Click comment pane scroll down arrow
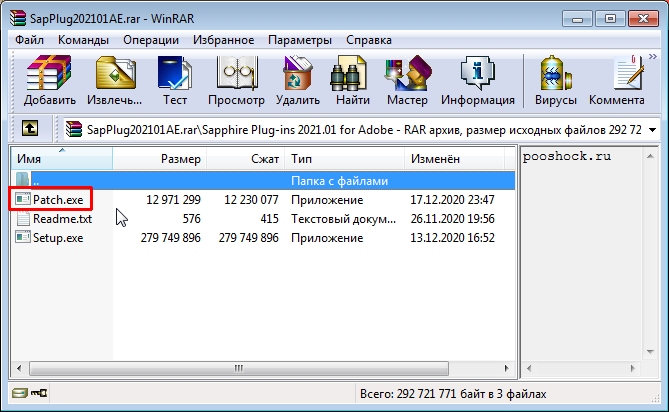Screen dimensions: 669x412 click(x=650, y=351)
